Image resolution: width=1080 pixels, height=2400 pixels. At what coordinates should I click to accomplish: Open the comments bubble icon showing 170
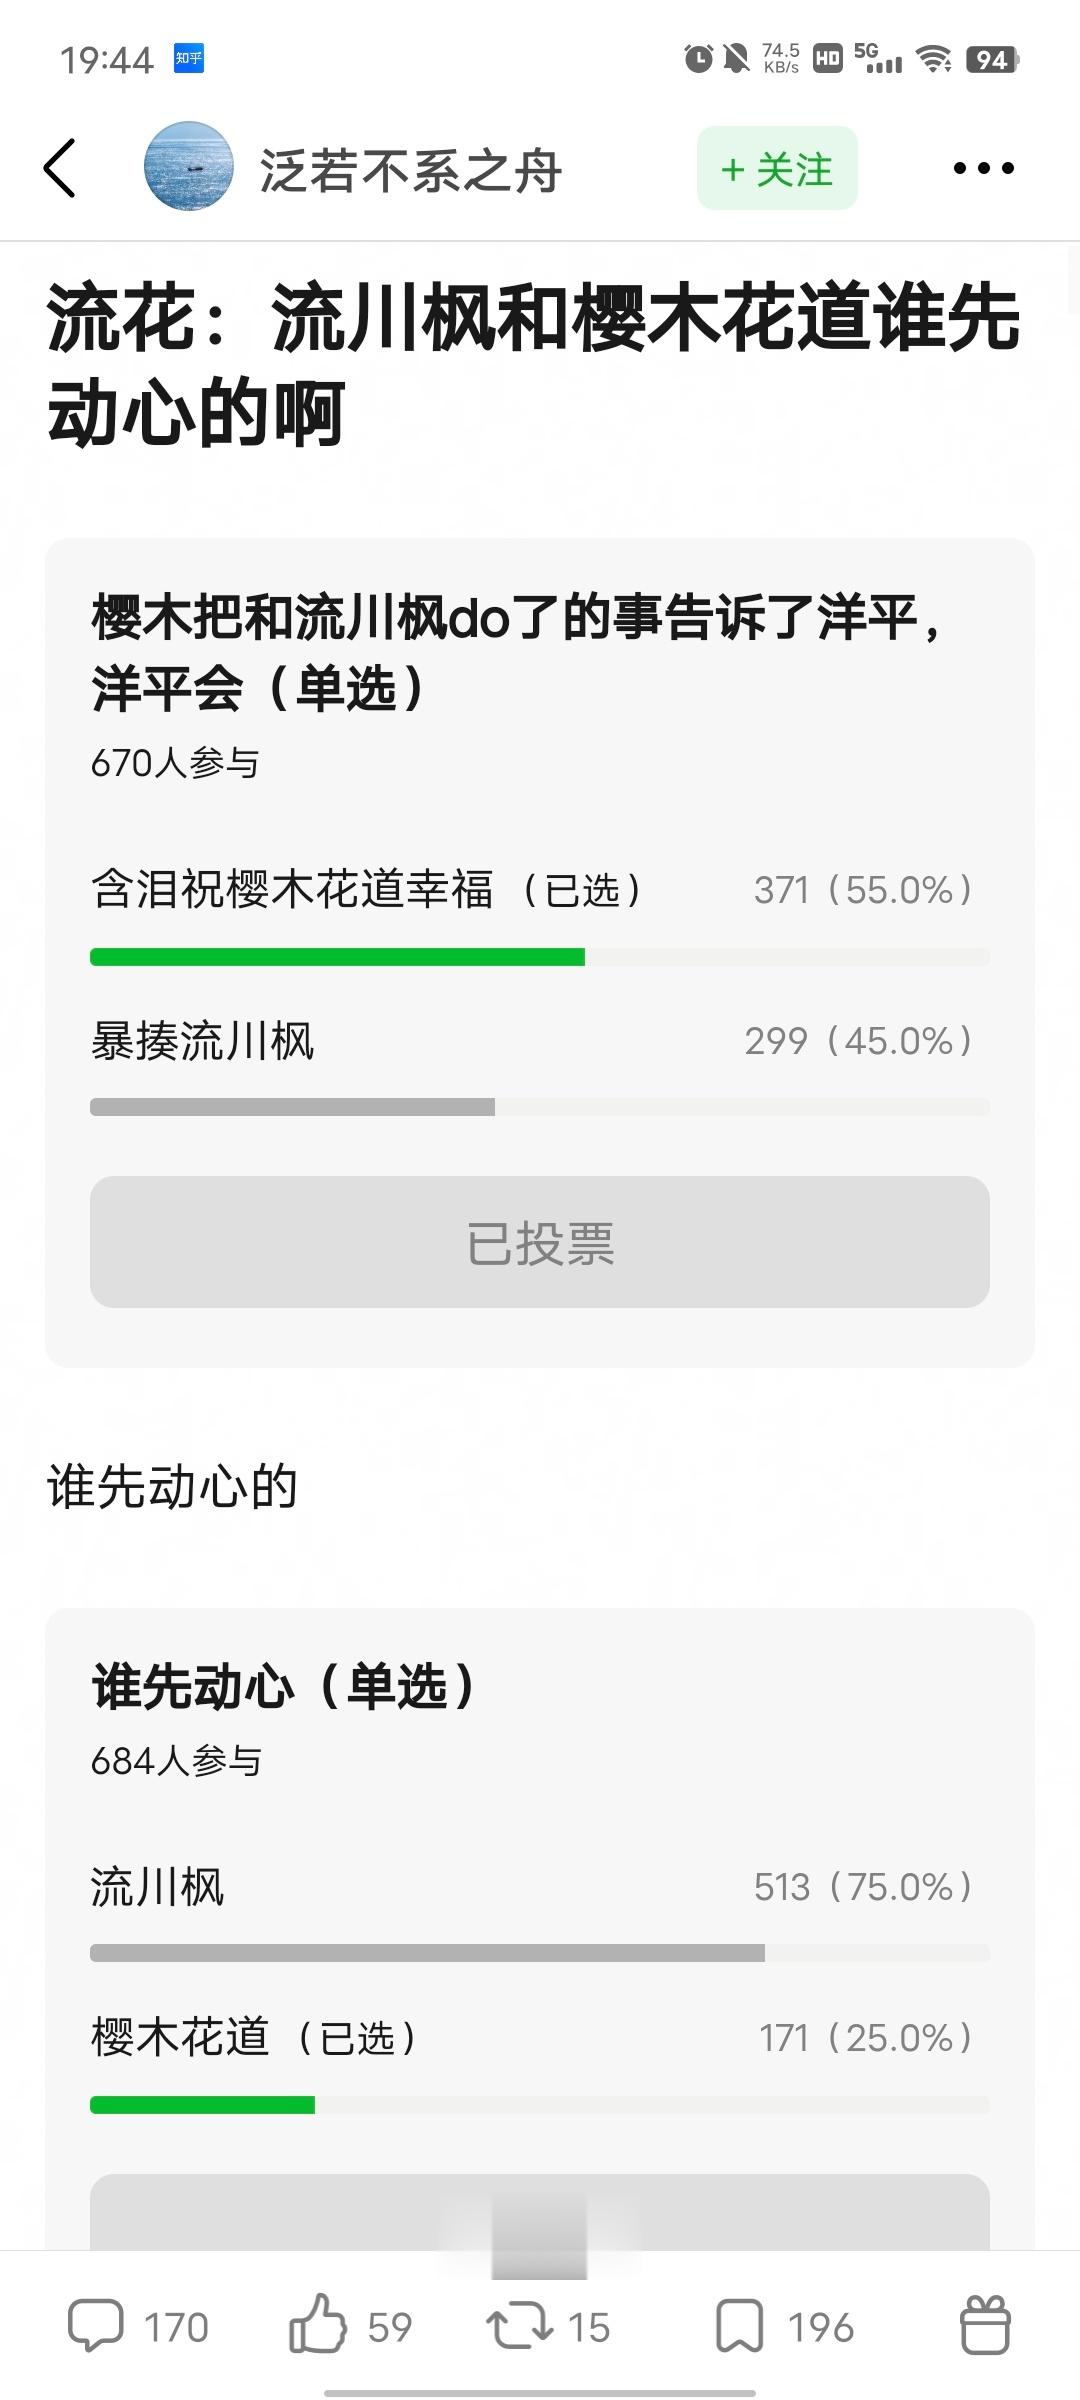coord(96,2326)
